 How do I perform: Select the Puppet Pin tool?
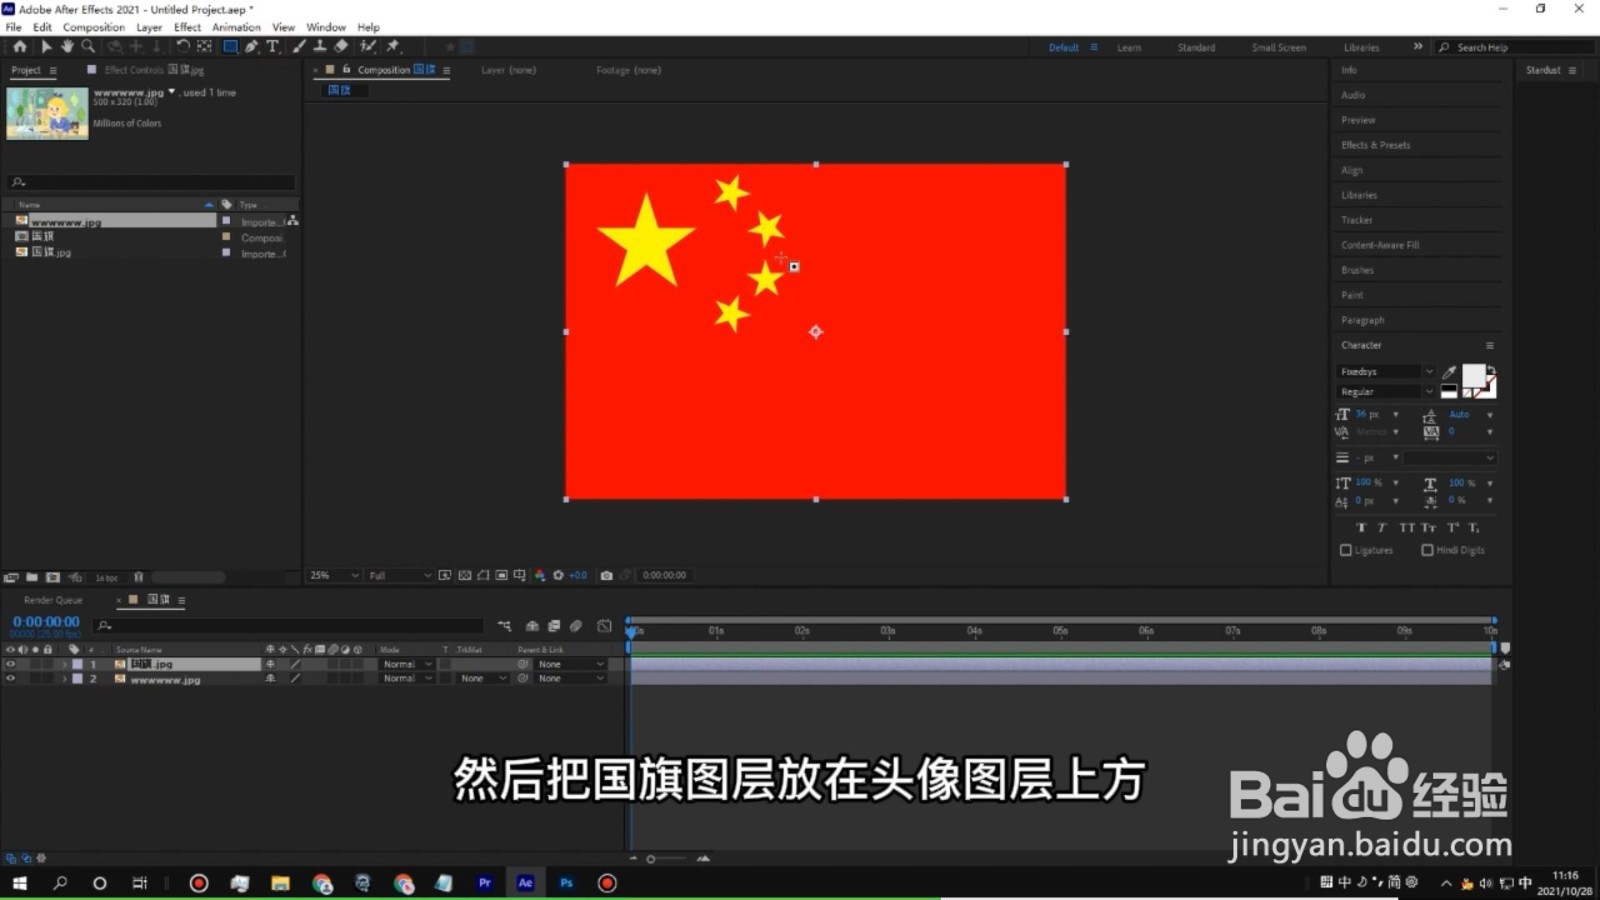pyautogui.click(x=393, y=46)
